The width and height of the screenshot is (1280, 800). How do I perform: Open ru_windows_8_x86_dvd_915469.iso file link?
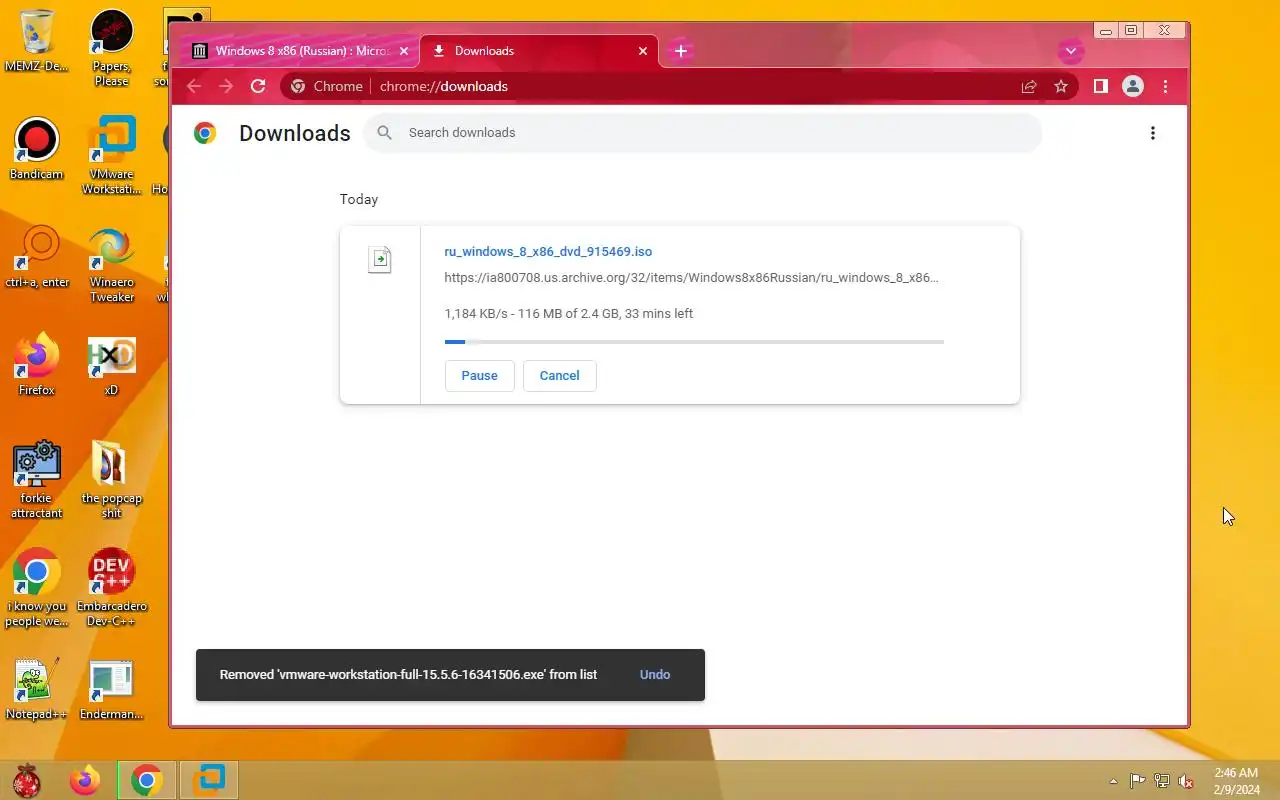tap(548, 251)
